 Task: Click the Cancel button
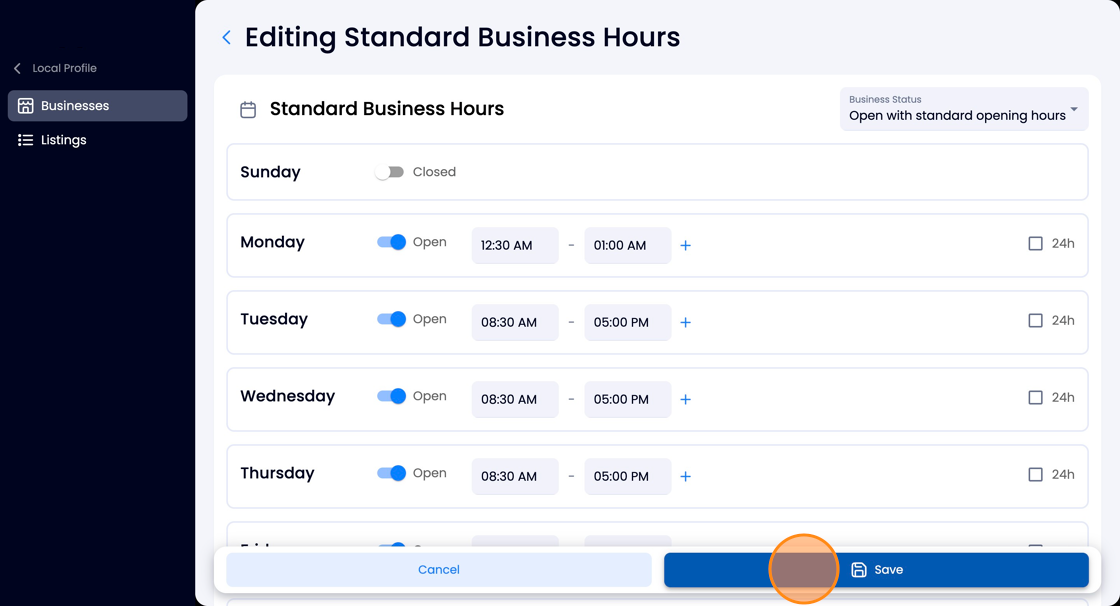tap(439, 570)
